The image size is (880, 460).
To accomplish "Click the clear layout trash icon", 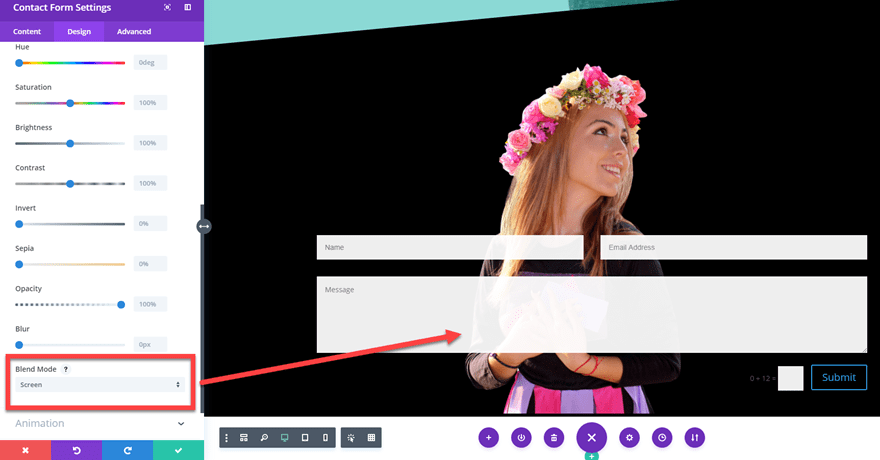I will (553, 438).
